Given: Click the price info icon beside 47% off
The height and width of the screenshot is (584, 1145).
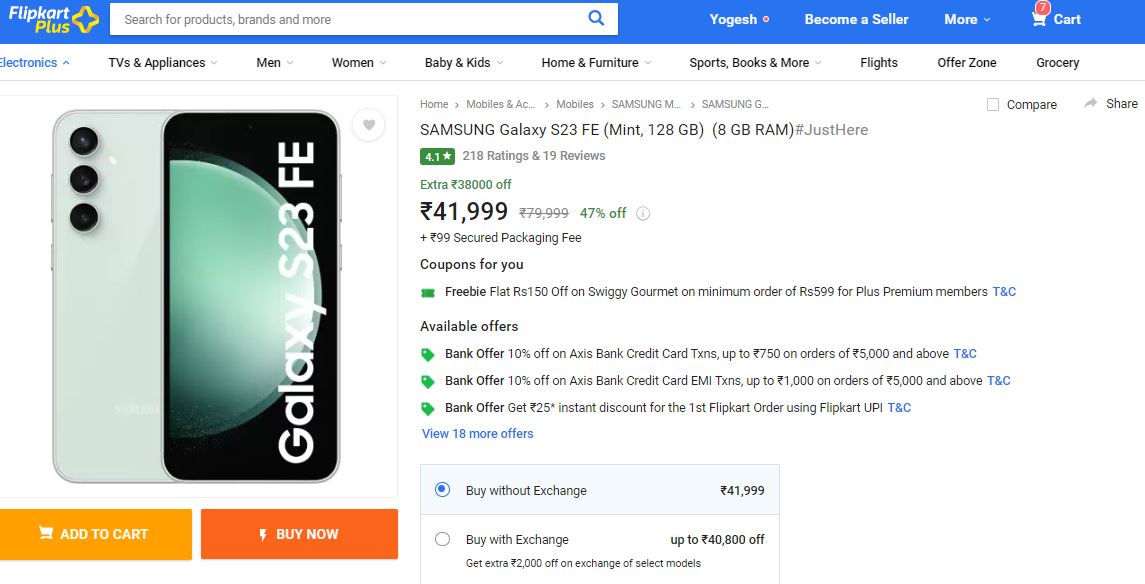Looking at the screenshot, I should 643,213.
